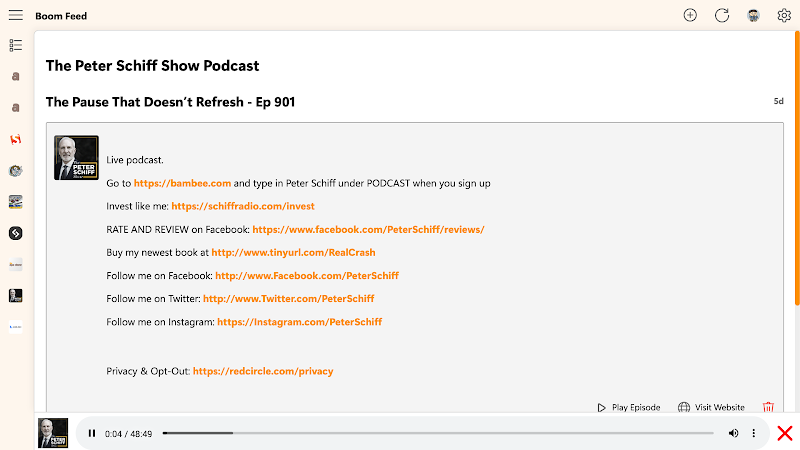Viewport: 800px width, 450px height.
Task: Refresh feeds with the circular arrow icon
Action: point(721,15)
